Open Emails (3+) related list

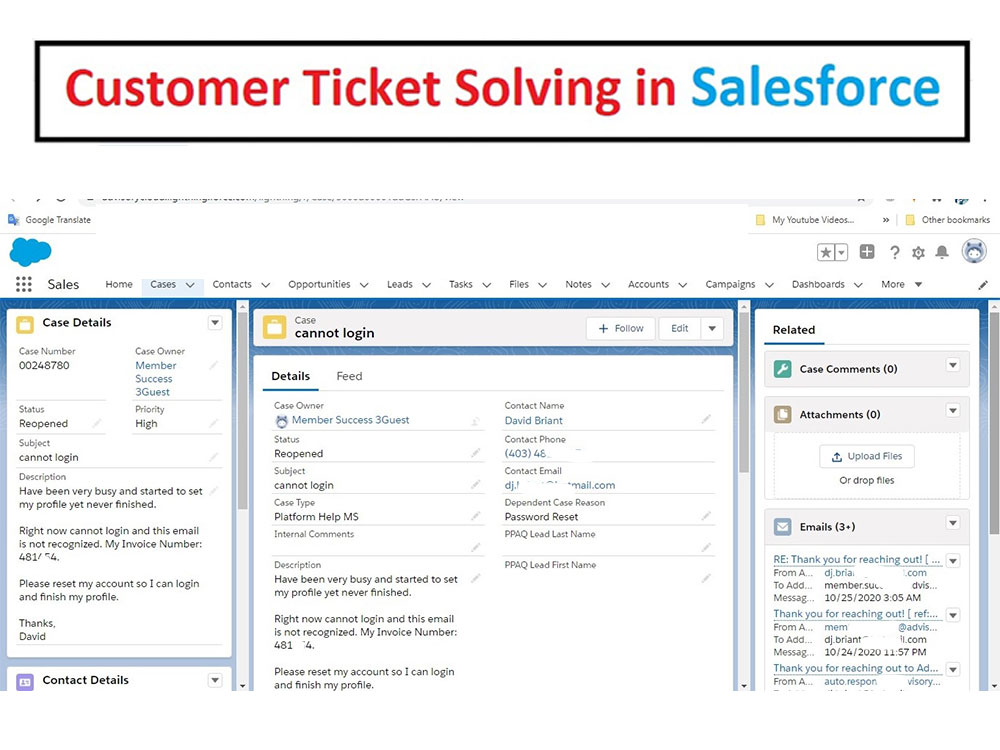coord(827,527)
